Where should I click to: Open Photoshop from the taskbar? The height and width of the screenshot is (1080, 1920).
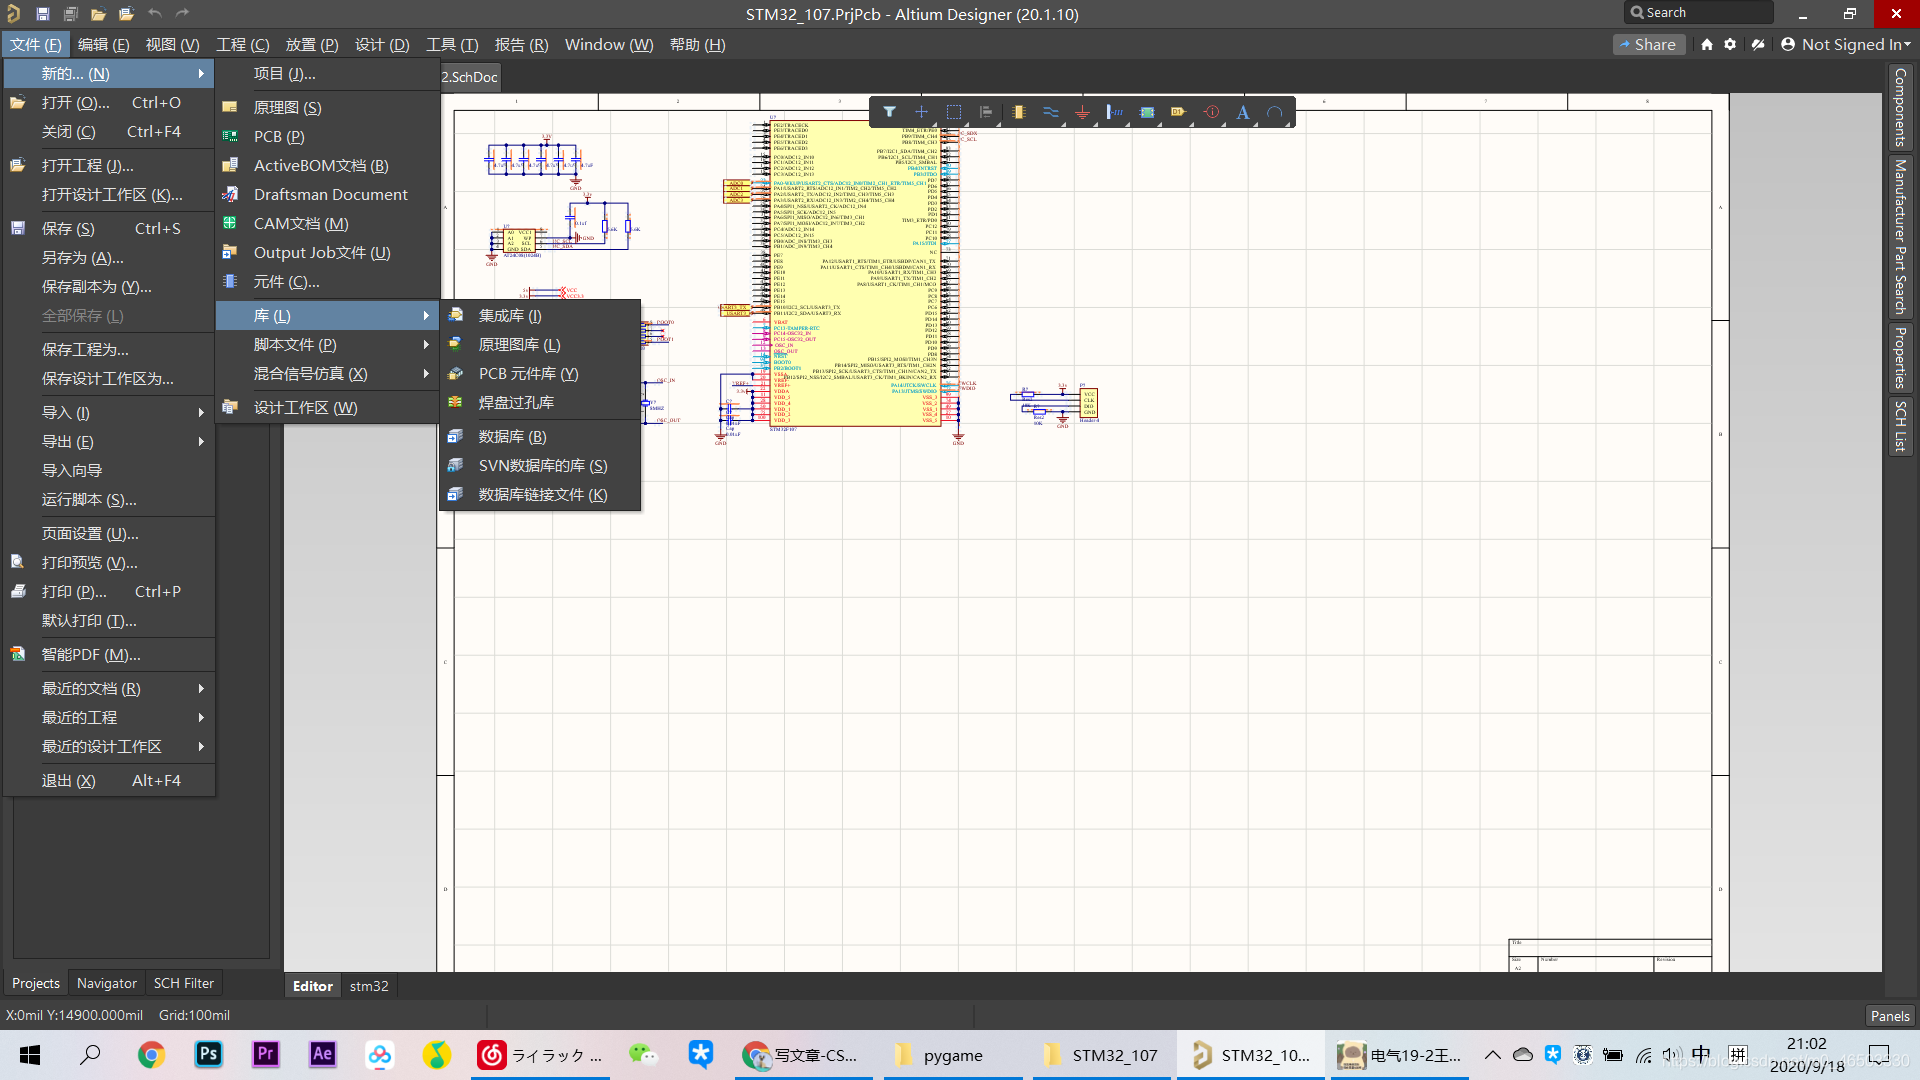[x=208, y=1055]
